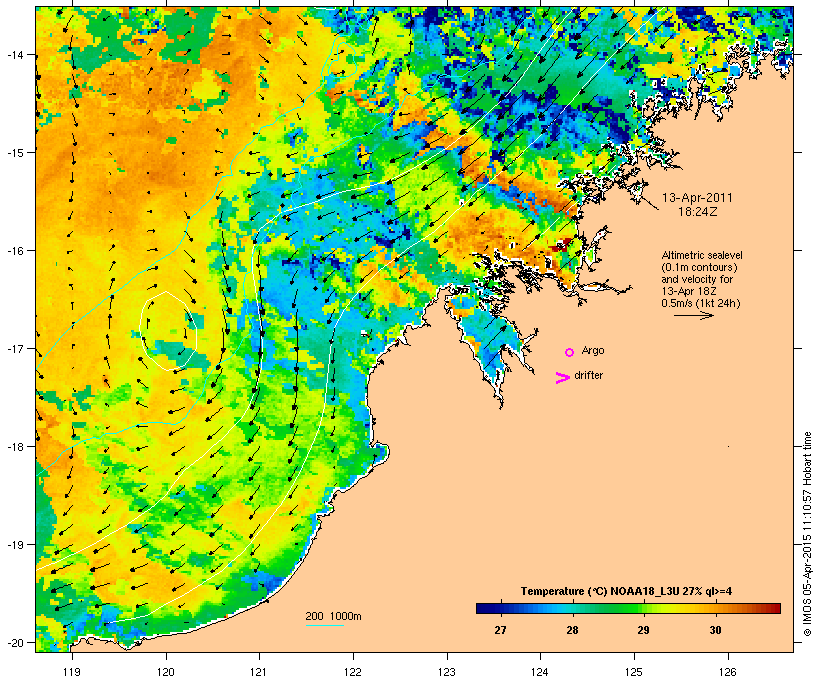Click the magenta drifter arrowhead symbol

click(562, 378)
